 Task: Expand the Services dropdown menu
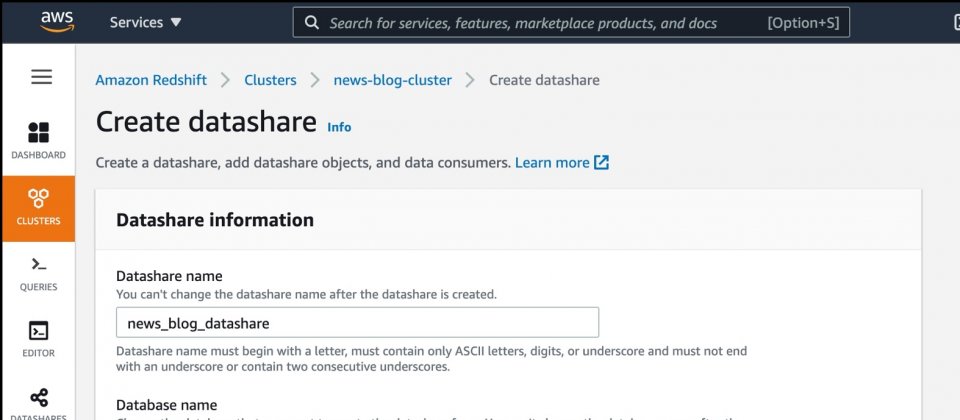coord(146,23)
